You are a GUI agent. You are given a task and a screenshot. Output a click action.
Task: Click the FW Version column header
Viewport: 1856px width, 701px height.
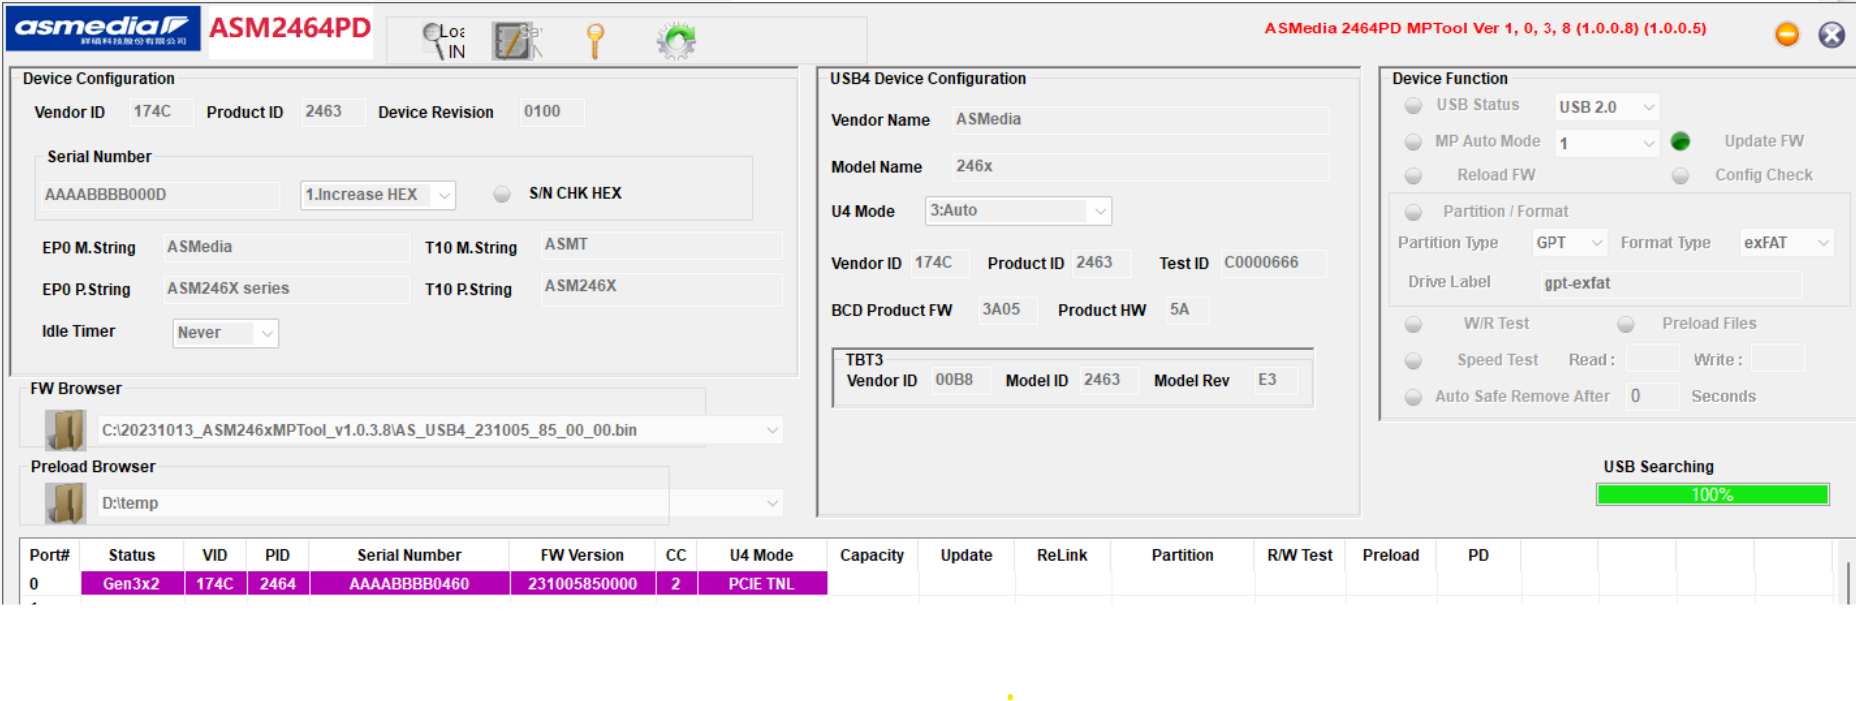[582, 555]
